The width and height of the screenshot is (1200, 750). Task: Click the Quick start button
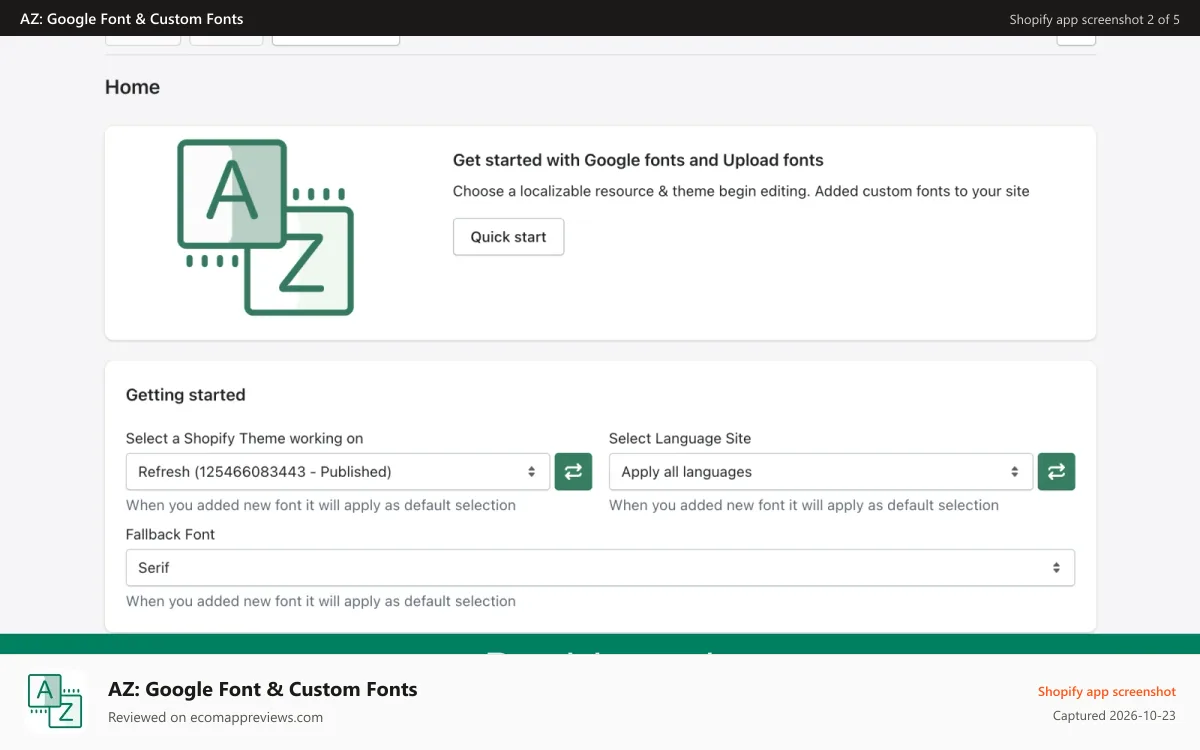point(508,237)
